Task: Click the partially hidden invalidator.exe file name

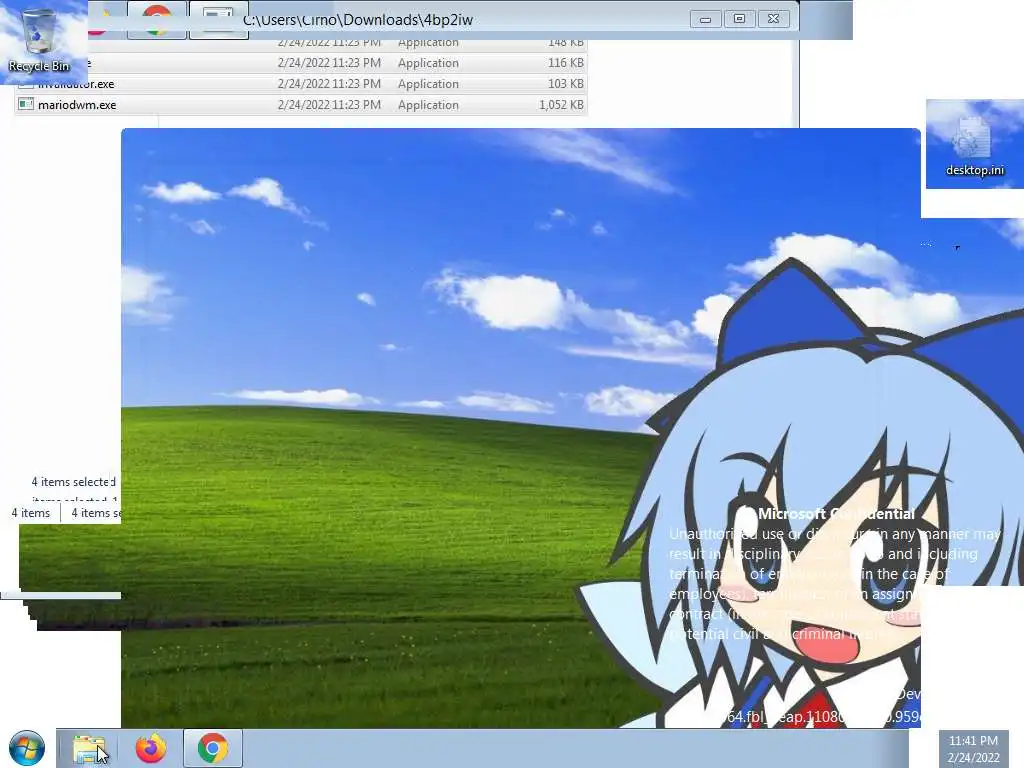Action: pos(76,84)
